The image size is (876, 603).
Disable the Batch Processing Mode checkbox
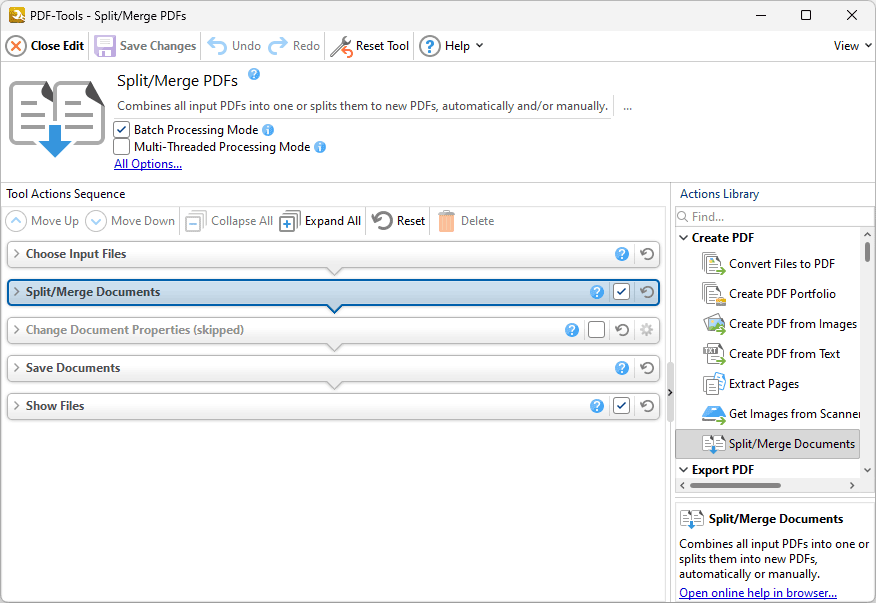coord(122,130)
